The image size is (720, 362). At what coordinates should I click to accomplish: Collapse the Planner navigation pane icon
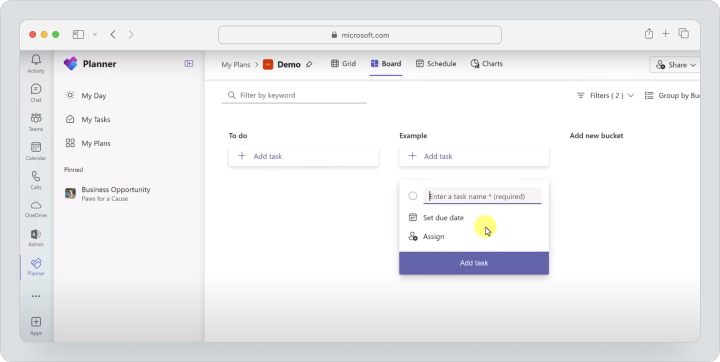pyautogui.click(x=189, y=63)
